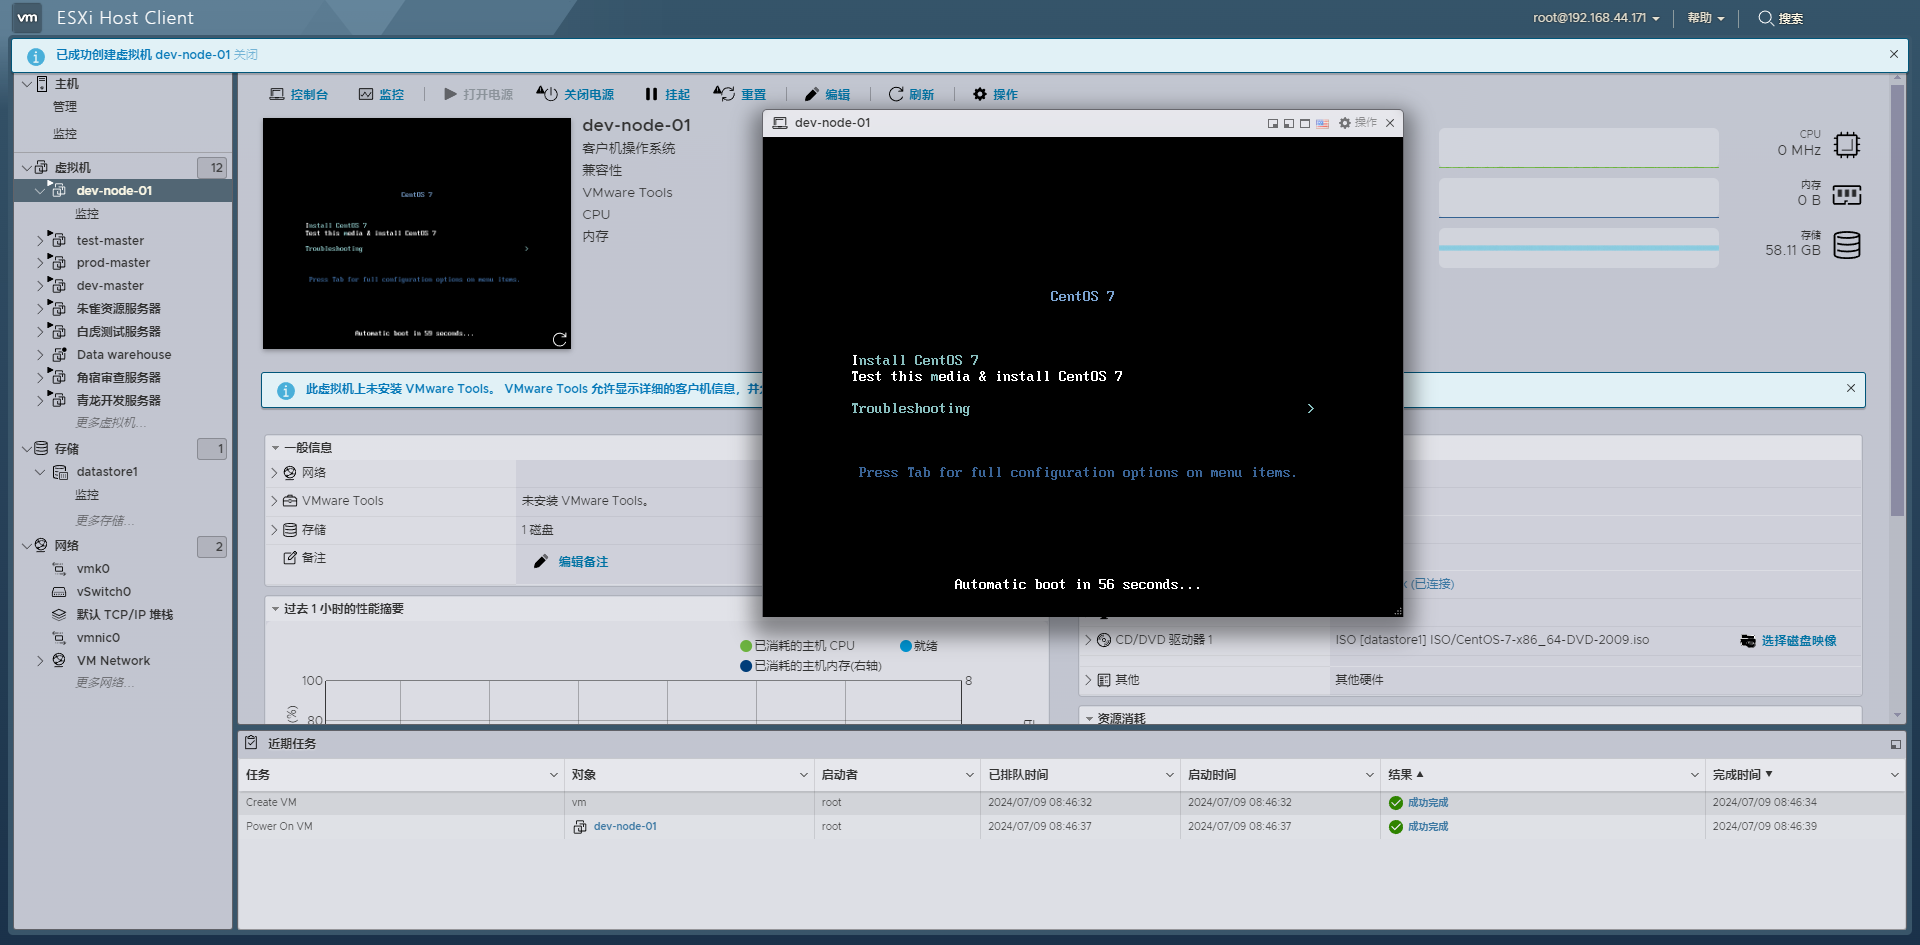Select vmk0 in the navigator
This screenshot has height=945, width=1920.
click(93, 569)
